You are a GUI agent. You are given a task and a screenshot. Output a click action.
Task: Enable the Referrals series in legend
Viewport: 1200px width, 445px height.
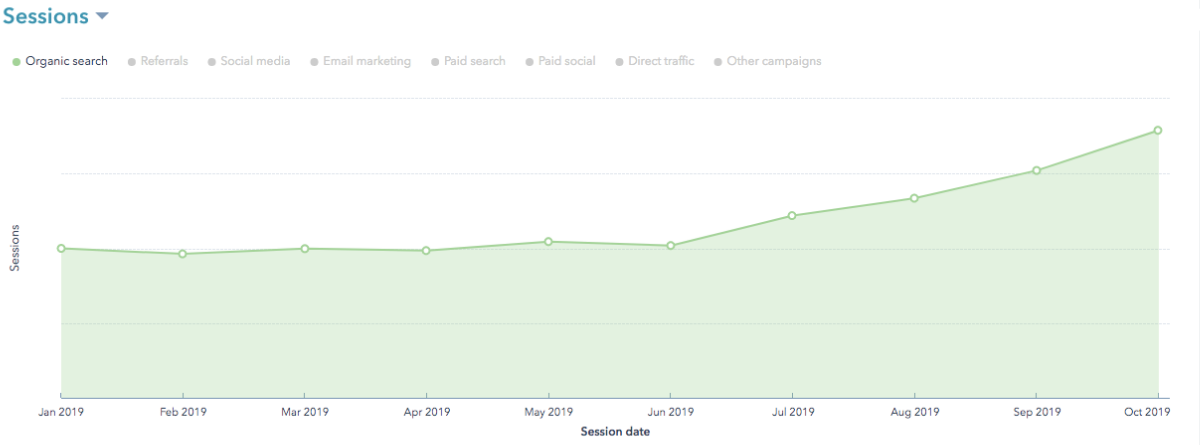point(165,61)
